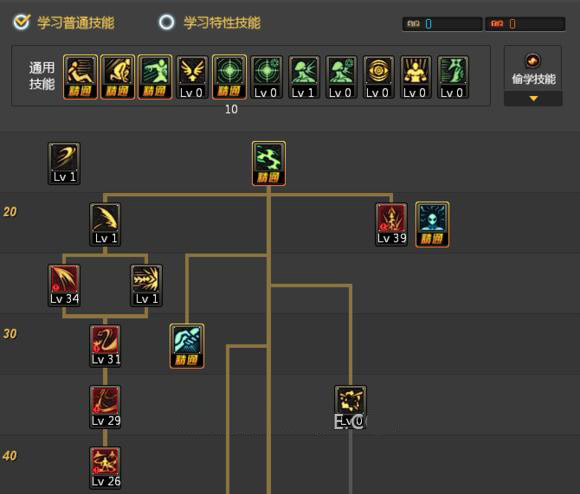580x494 pixels.
Task: Select the green crosshair mastered general skill
Action: coord(229,77)
